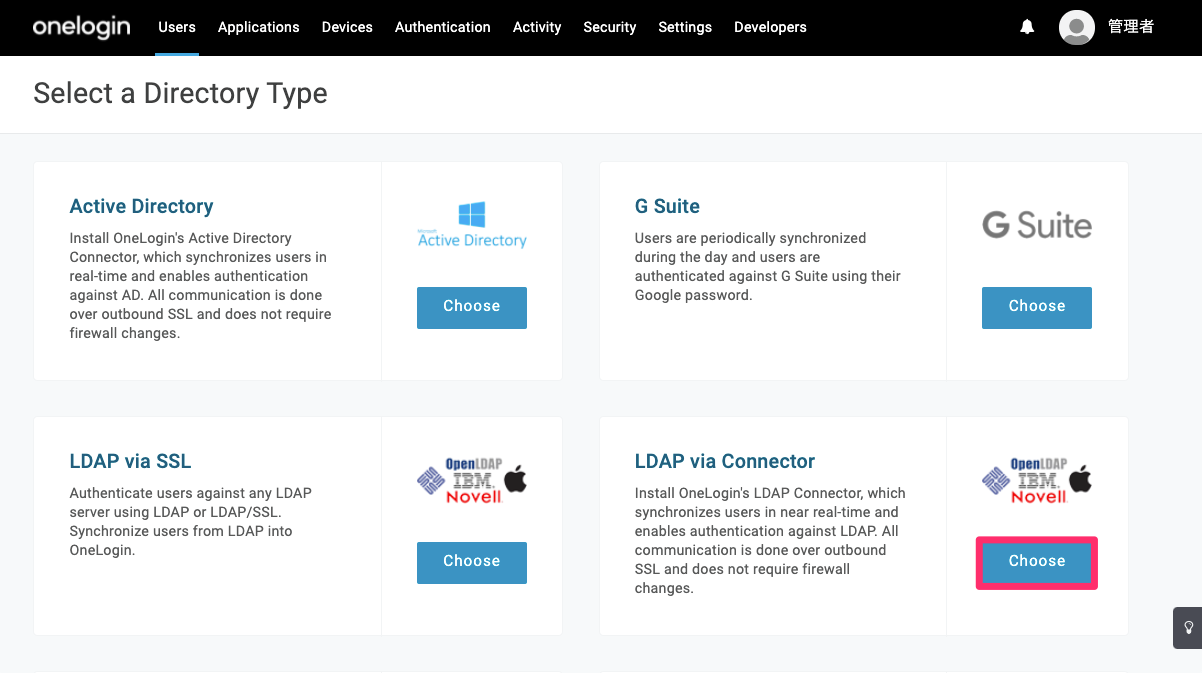1202x673 pixels.
Task: Click the LDAP via Connector heading
Action: tap(725, 462)
